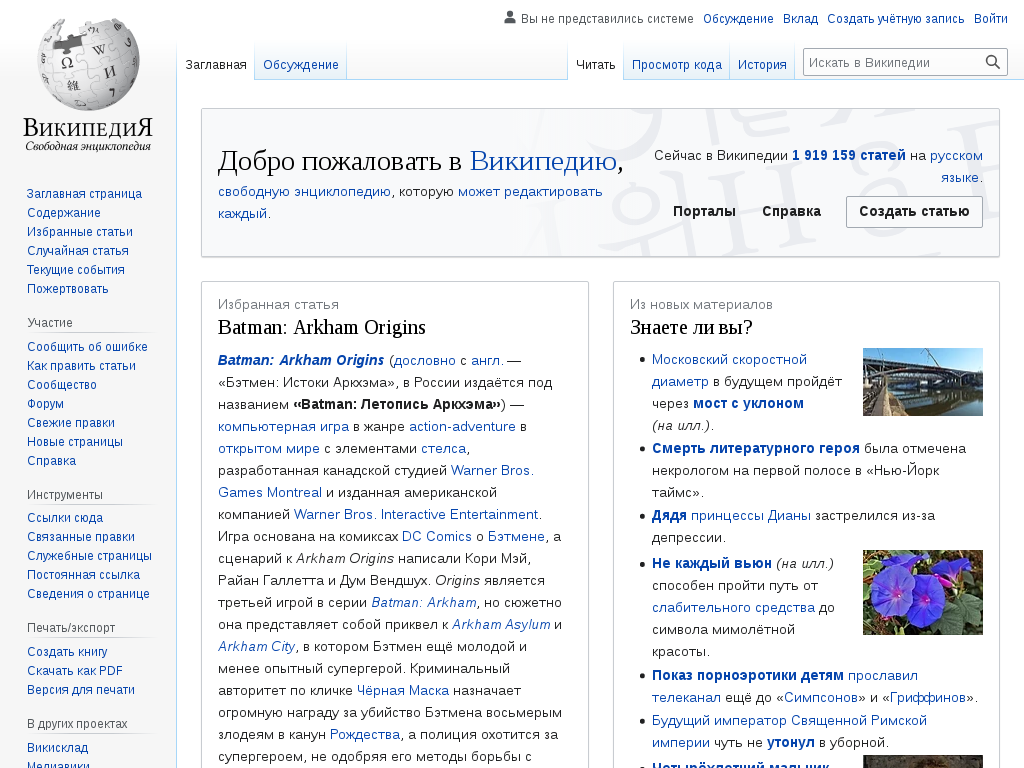
Task: Click the компьютерная игра link
Action: coord(283,426)
